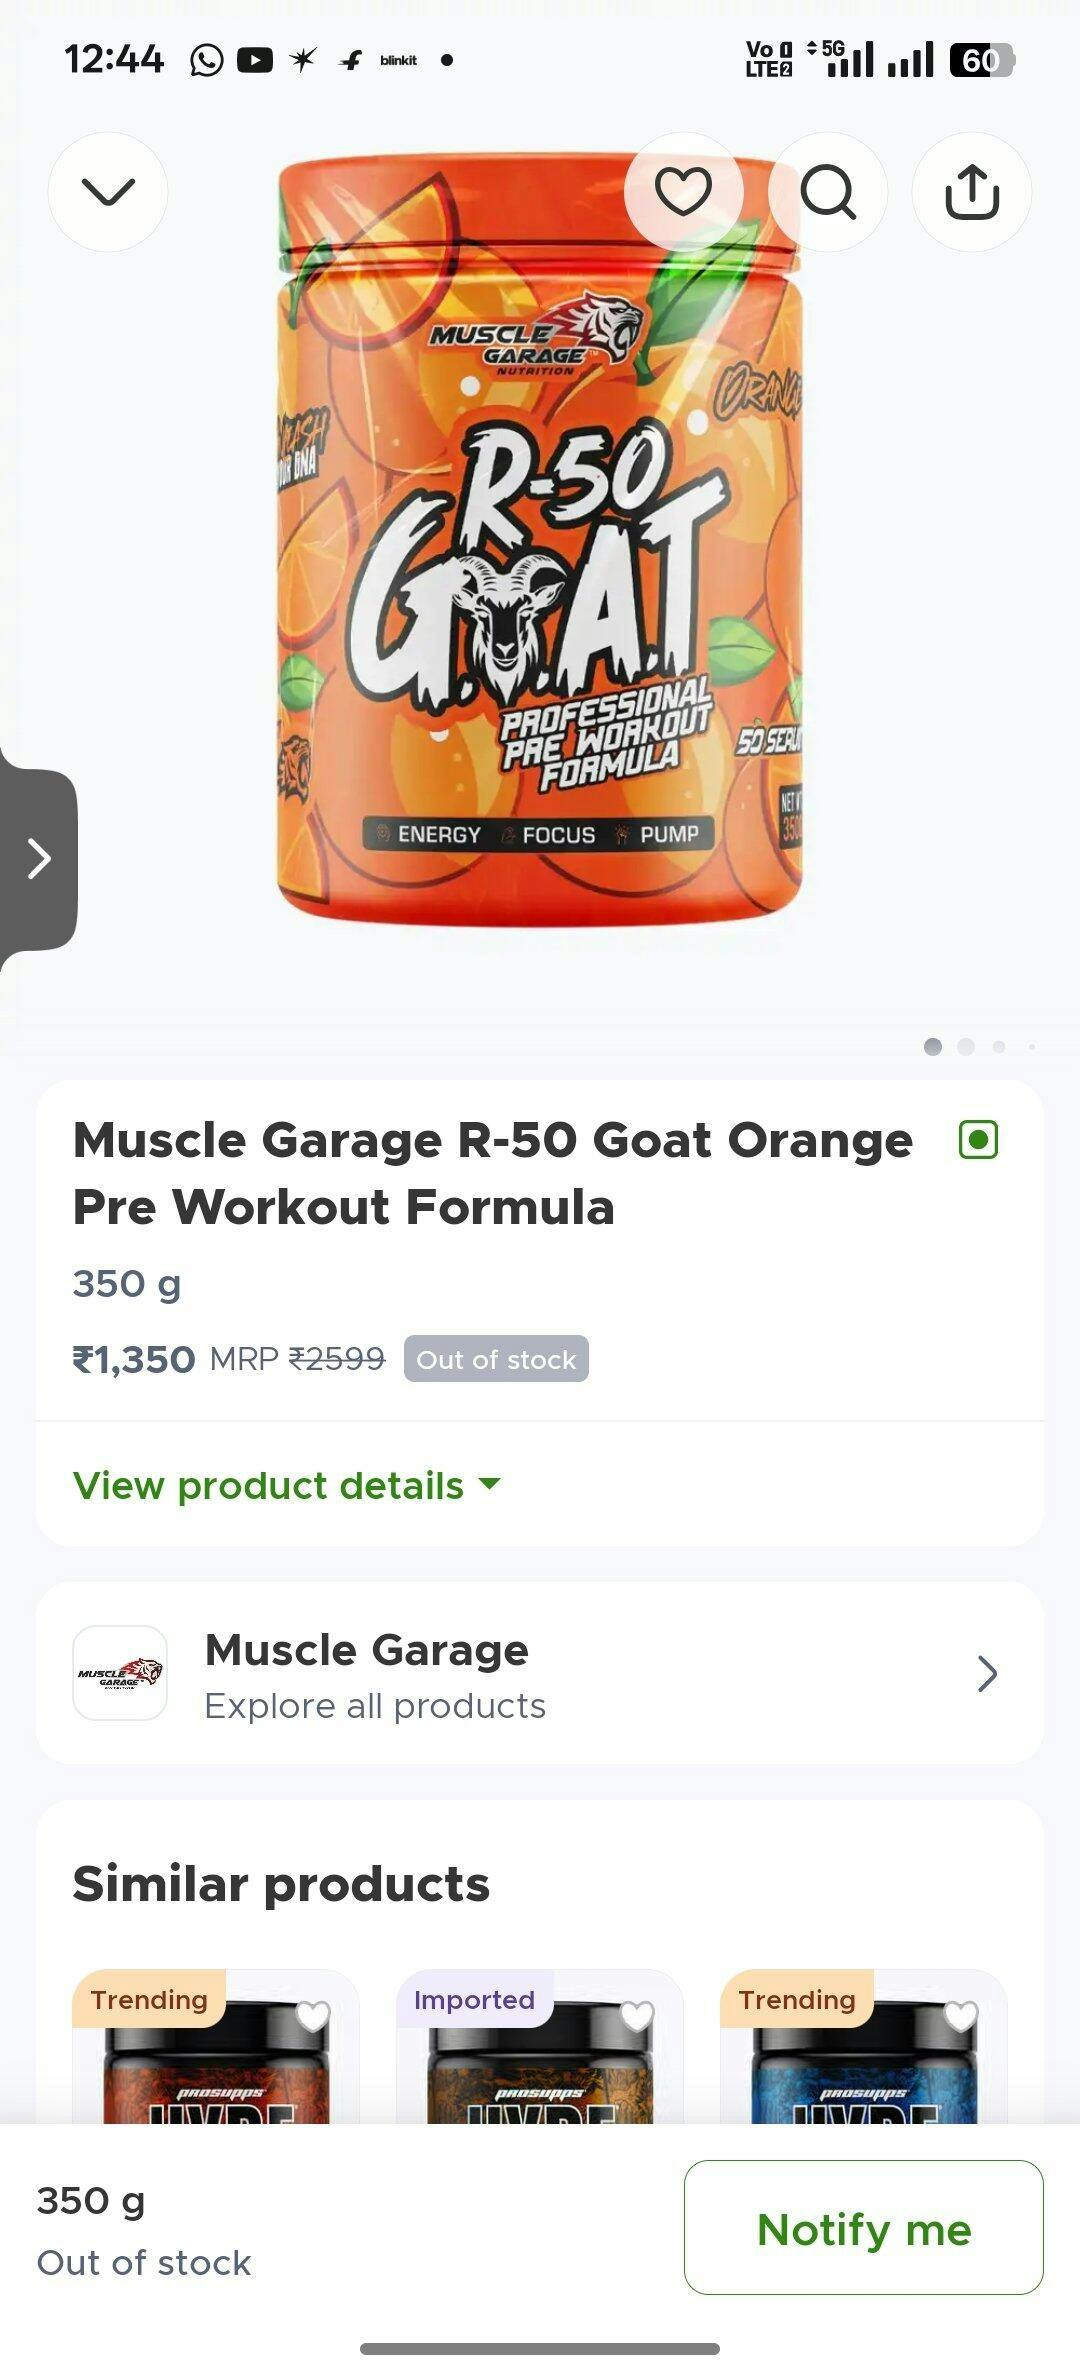Tap the YouTube notification status icon
1080x2376 pixels.
click(255, 60)
